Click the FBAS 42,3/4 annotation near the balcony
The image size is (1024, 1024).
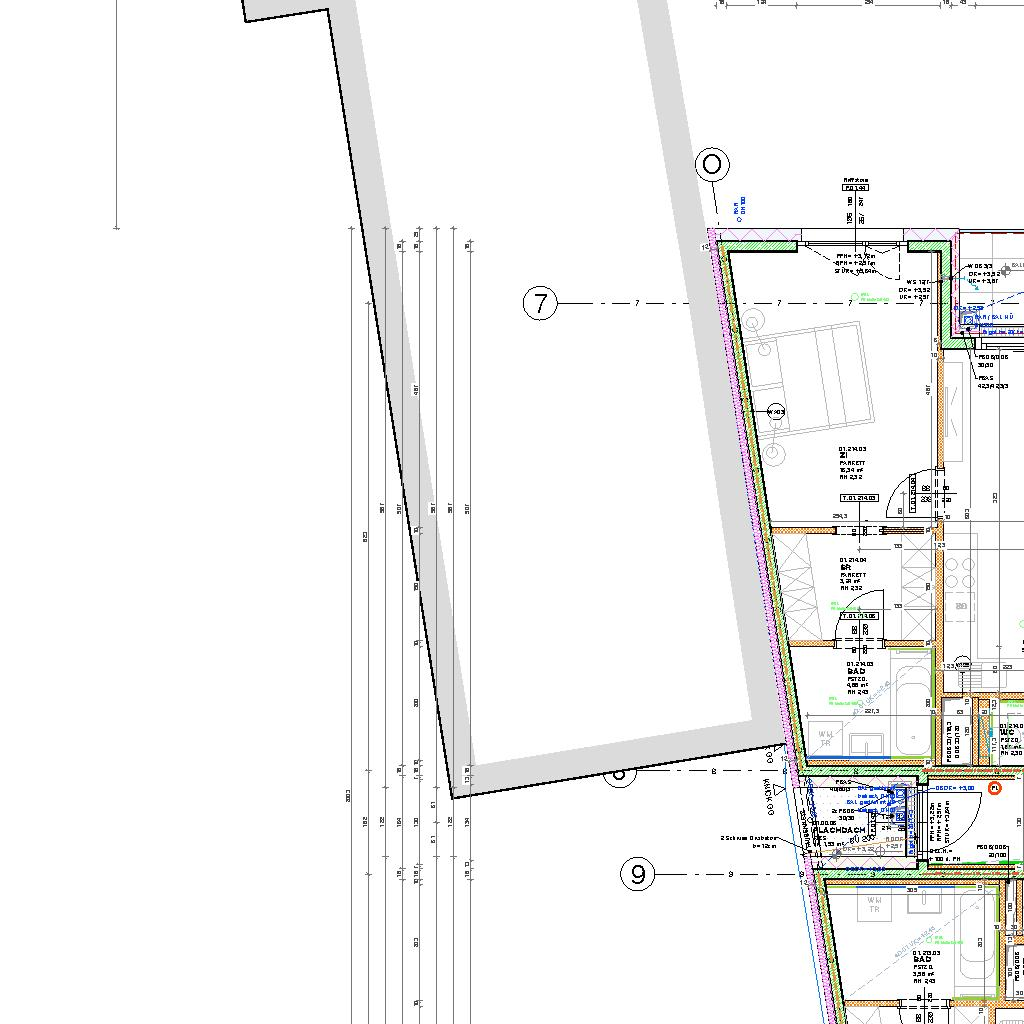click(x=992, y=382)
